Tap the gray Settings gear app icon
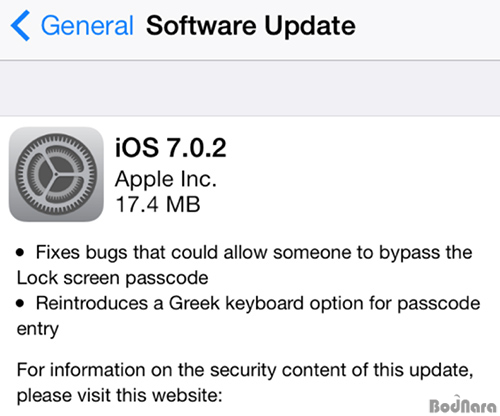 [56, 174]
